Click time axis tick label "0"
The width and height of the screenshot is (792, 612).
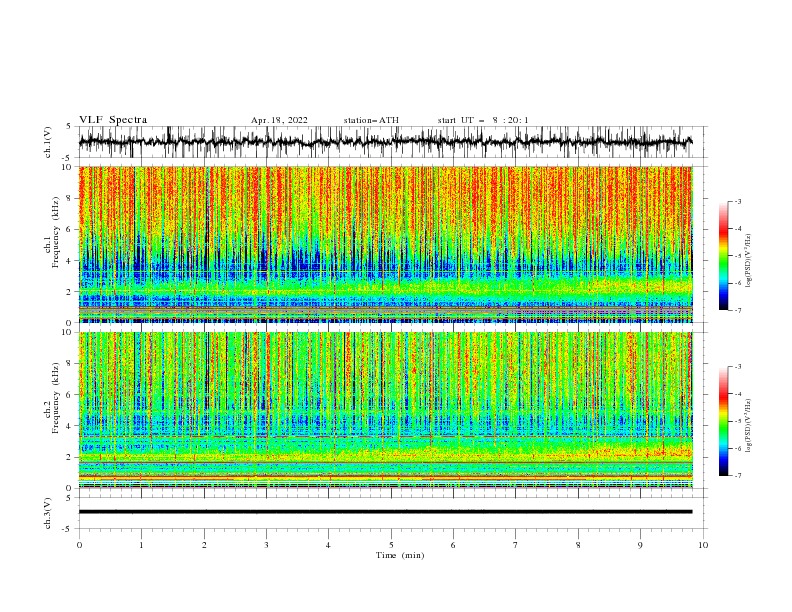coord(79,545)
